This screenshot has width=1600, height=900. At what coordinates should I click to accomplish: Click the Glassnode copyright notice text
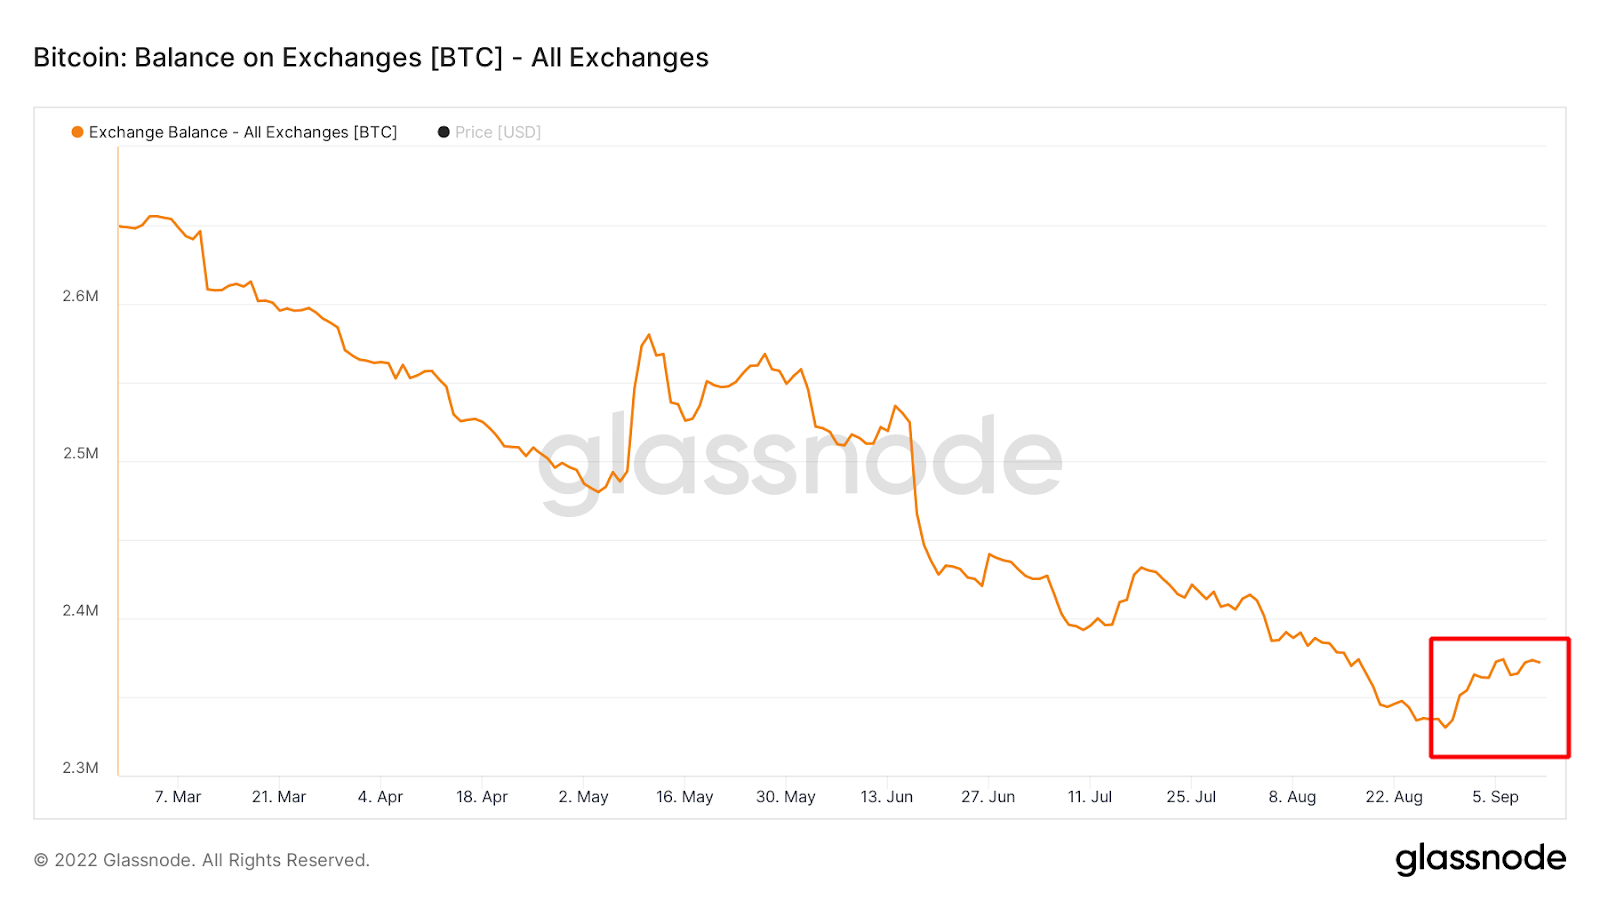click(x=202, y=860)
